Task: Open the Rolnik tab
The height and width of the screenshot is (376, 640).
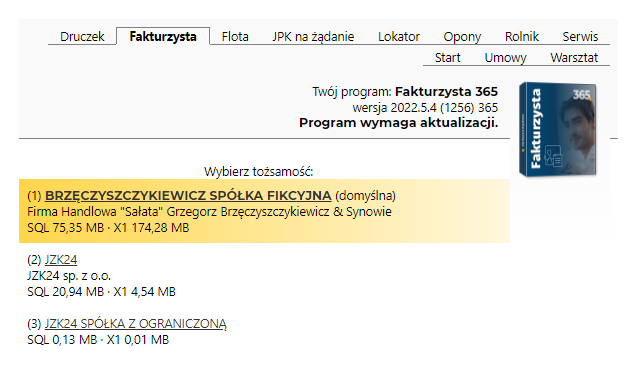Action: (522, 37)
